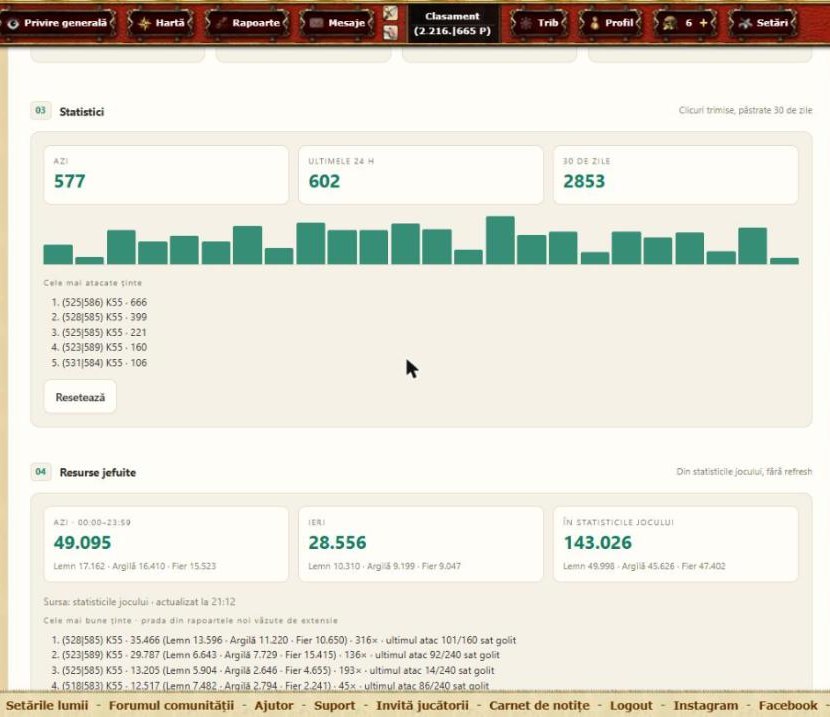This screenshot has height=717, width=830.
Task: Open the Hartă map page
Action: tap(160, 23)
